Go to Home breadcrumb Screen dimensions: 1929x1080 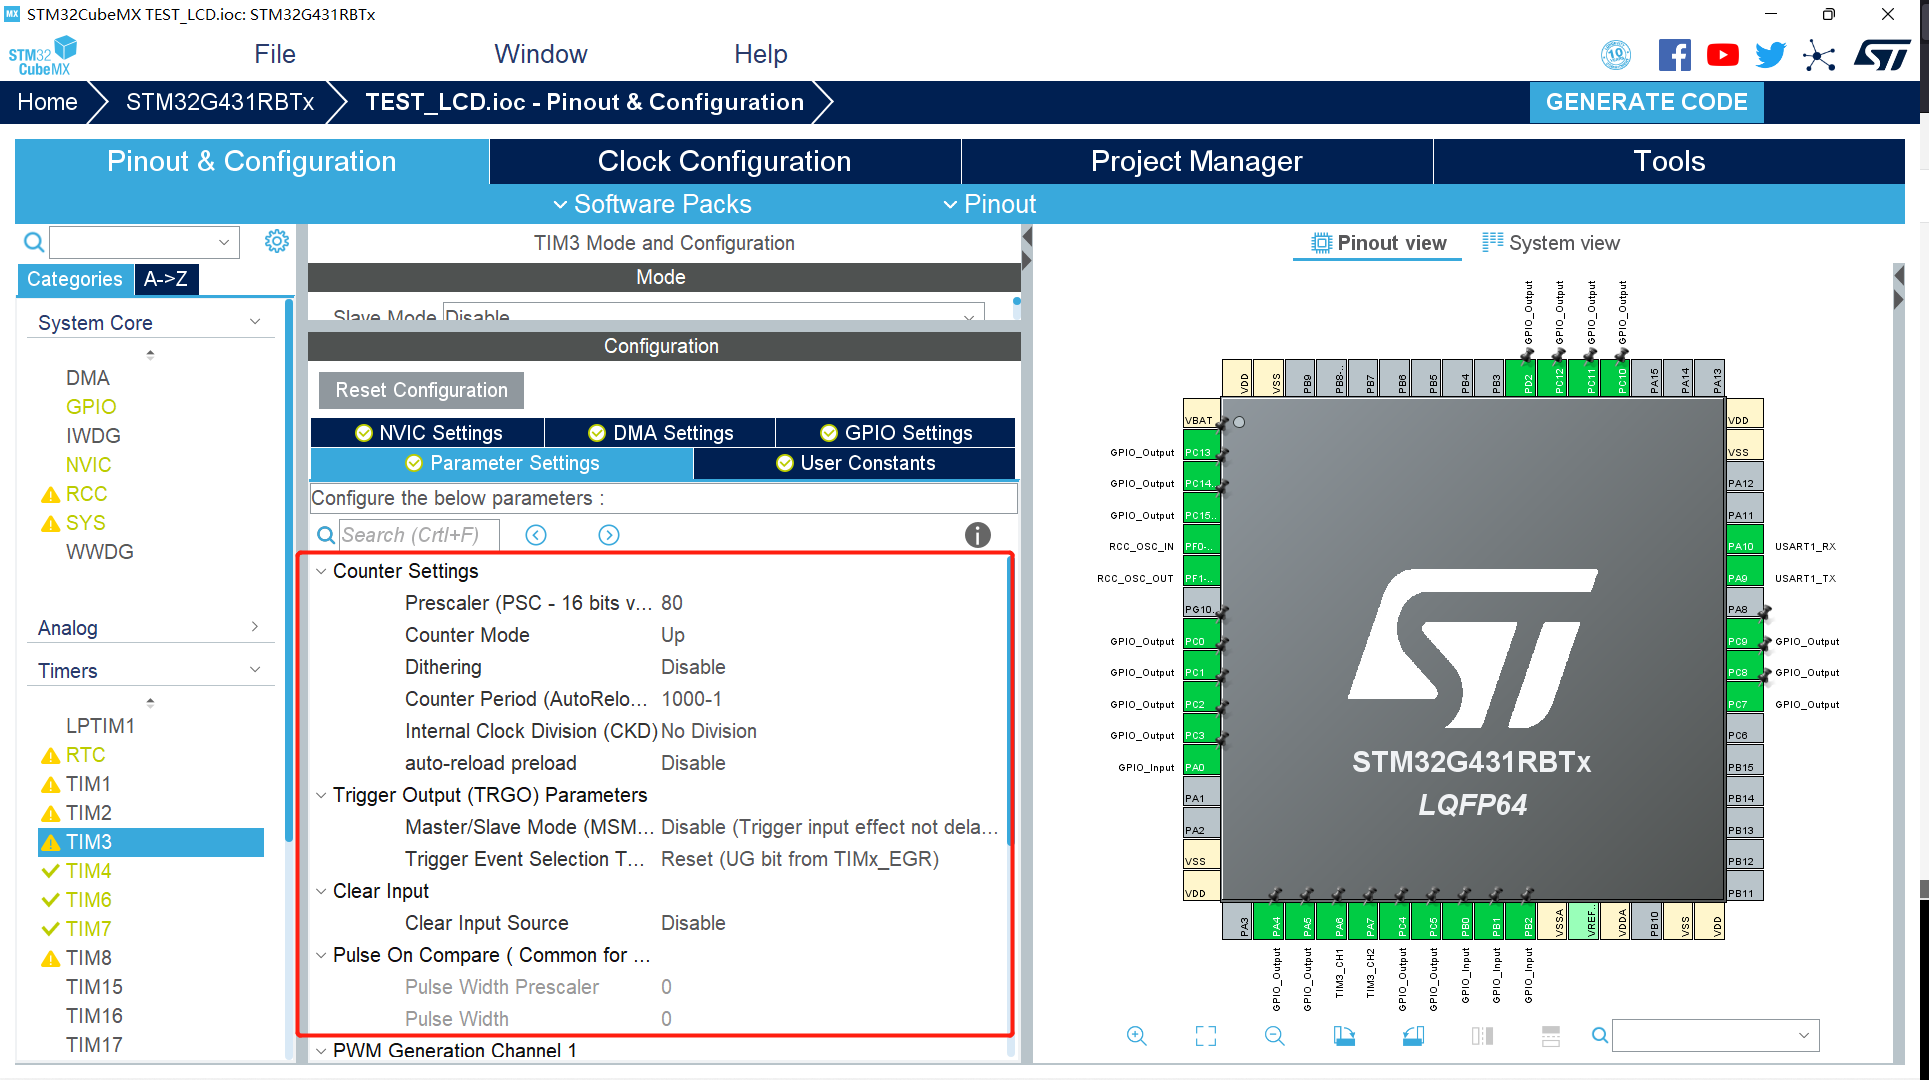[47, 102]
